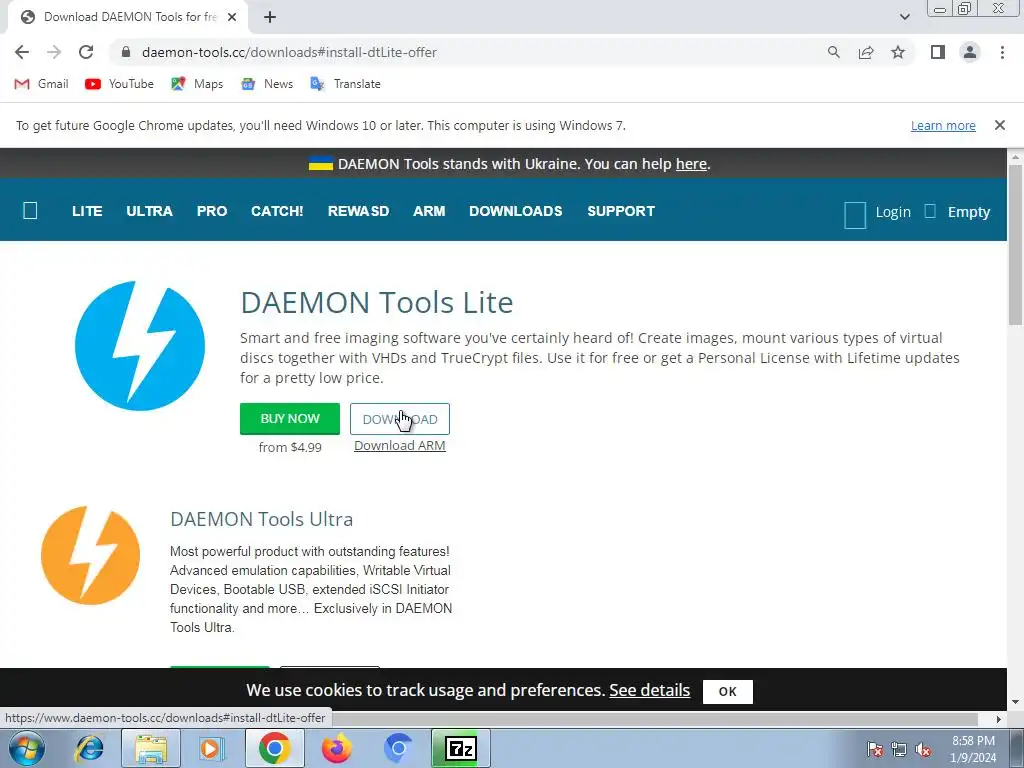Click the user icon beside Login
Screen dimensions: 1024x768
point(855,215)
